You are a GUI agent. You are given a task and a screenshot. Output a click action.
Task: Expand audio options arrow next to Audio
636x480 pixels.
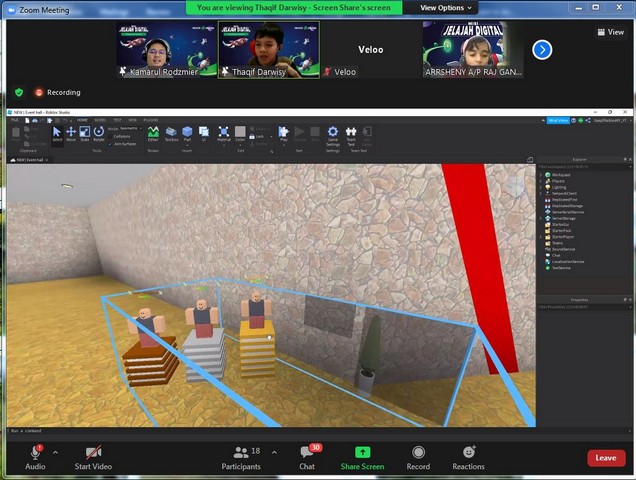tap(55, 453)
